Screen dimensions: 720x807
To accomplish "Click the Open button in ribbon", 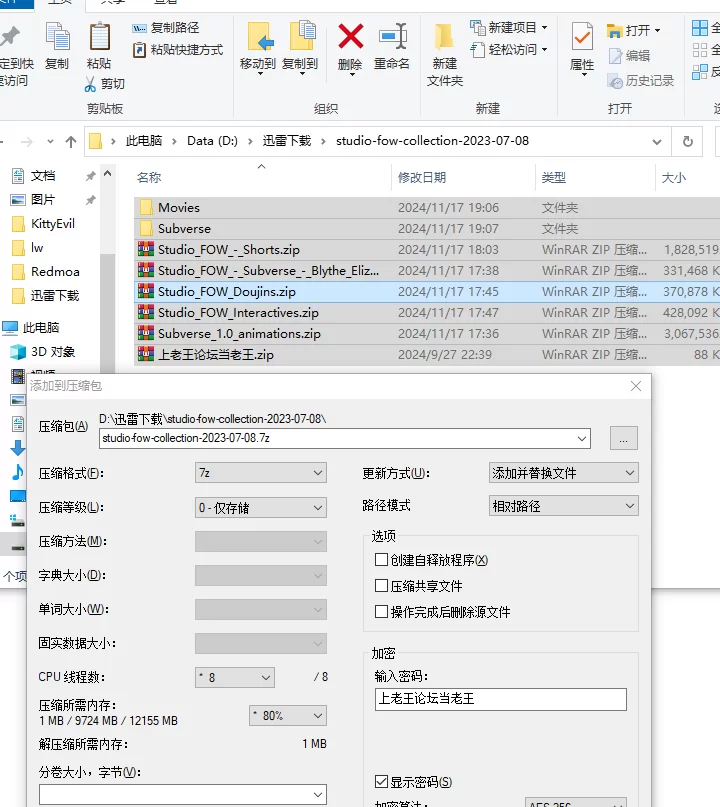I will point(634,30).
